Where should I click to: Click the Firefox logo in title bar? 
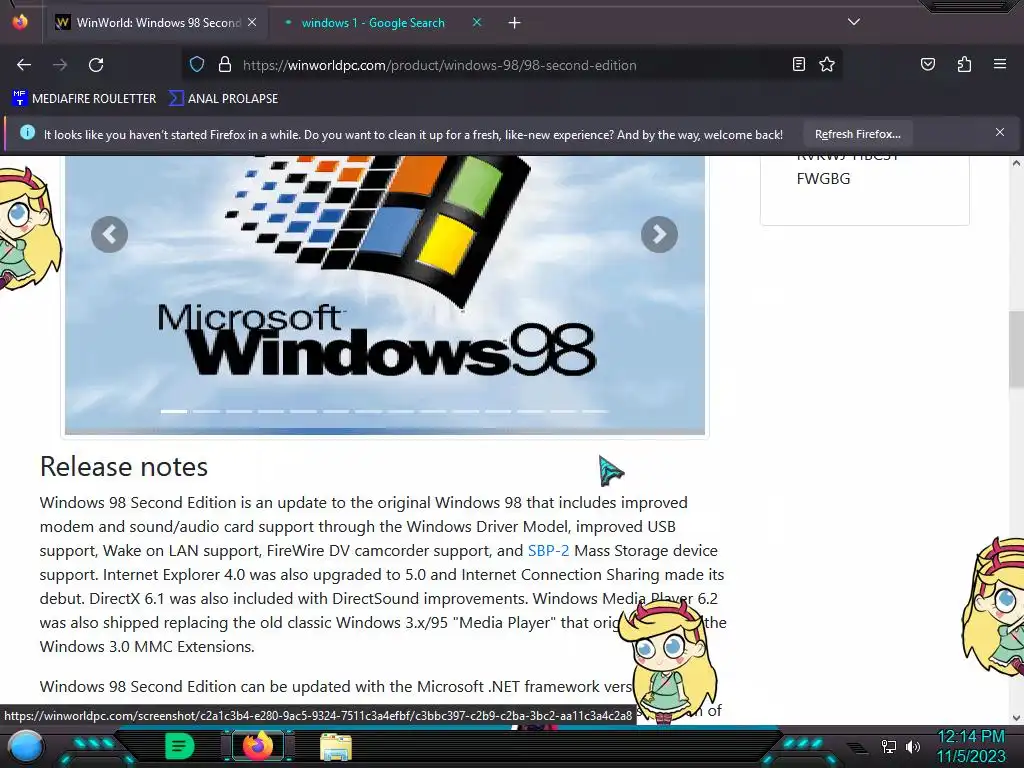pyautogui.click(x=20, y=22)
